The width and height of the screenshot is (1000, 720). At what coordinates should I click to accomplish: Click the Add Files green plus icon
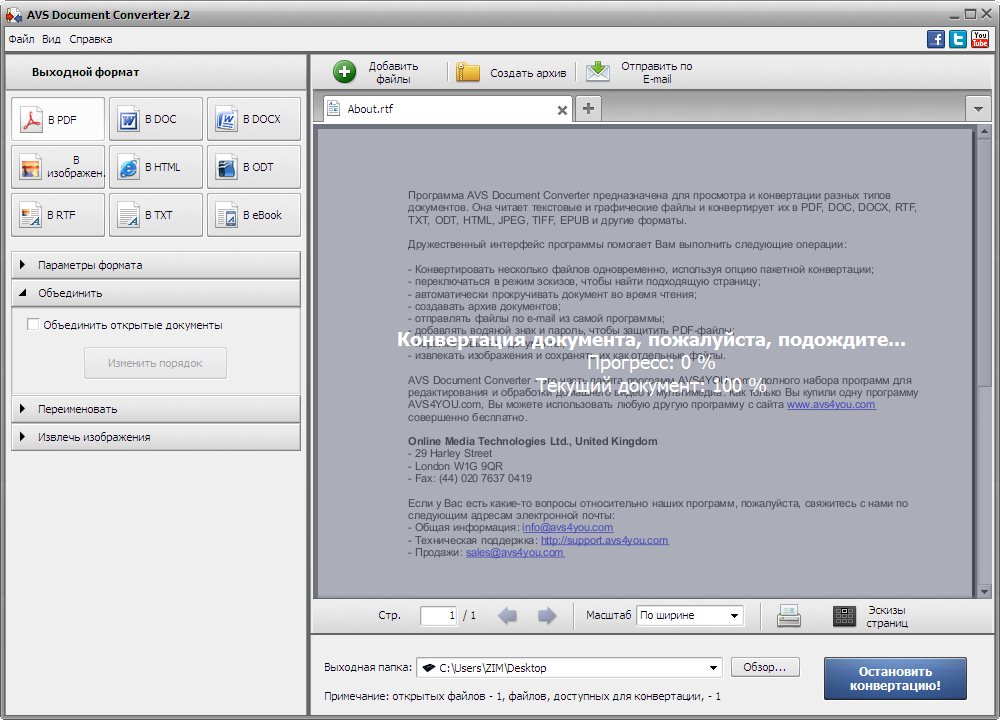pyautogui.click(x=345, y=72)
